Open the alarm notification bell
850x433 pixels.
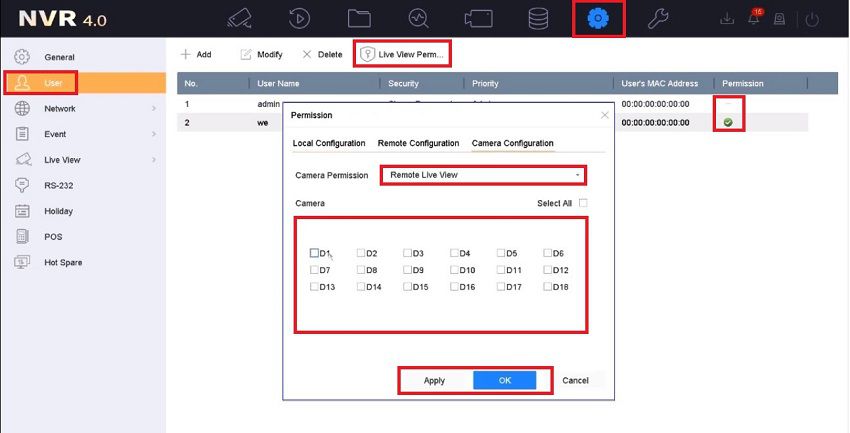754,19
